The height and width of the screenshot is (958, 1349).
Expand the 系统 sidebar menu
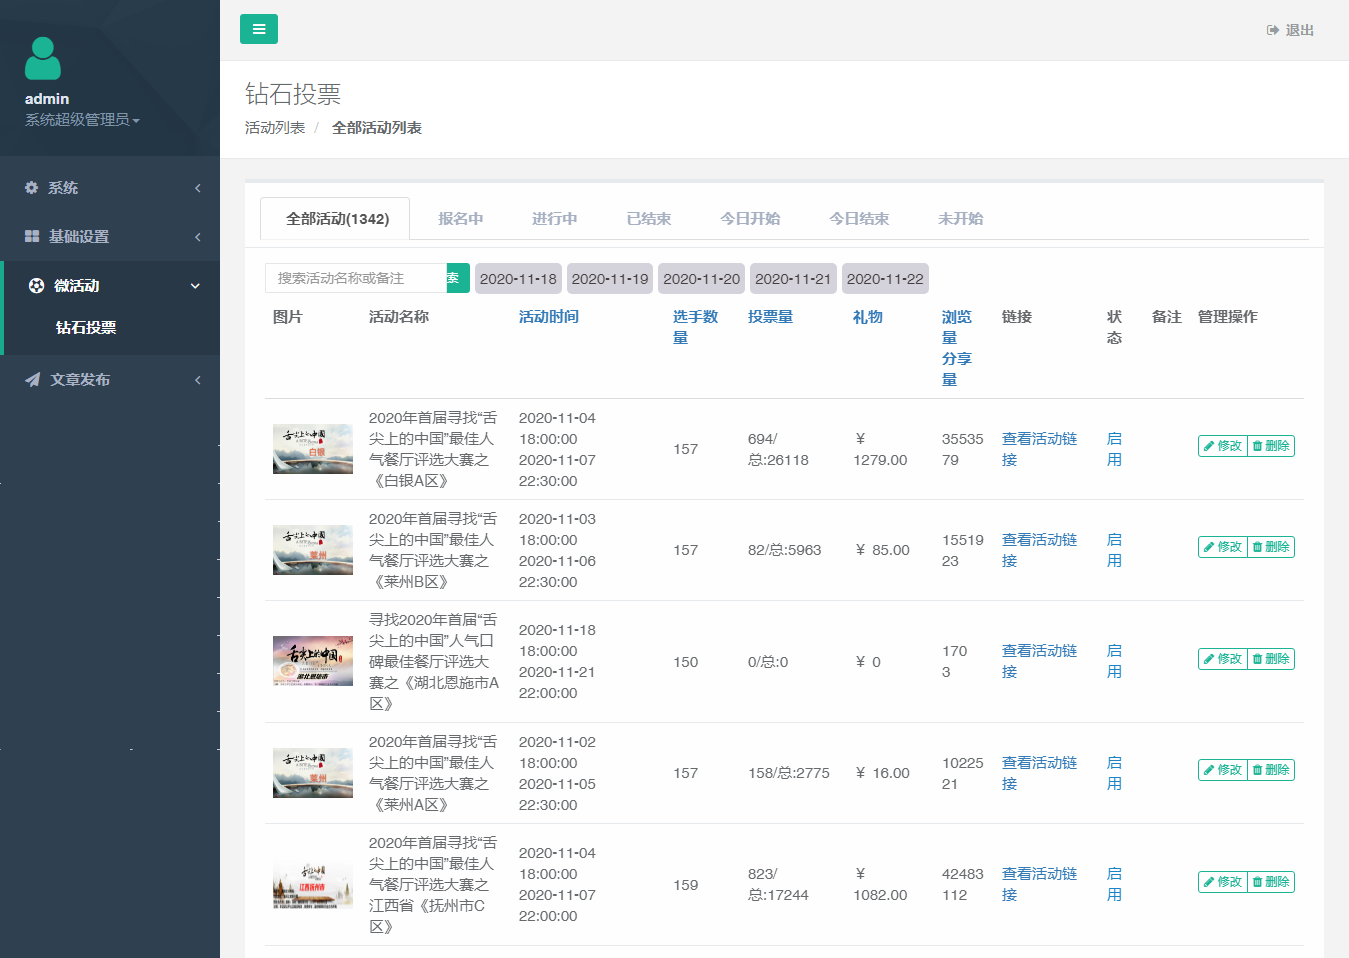(110, 188)
